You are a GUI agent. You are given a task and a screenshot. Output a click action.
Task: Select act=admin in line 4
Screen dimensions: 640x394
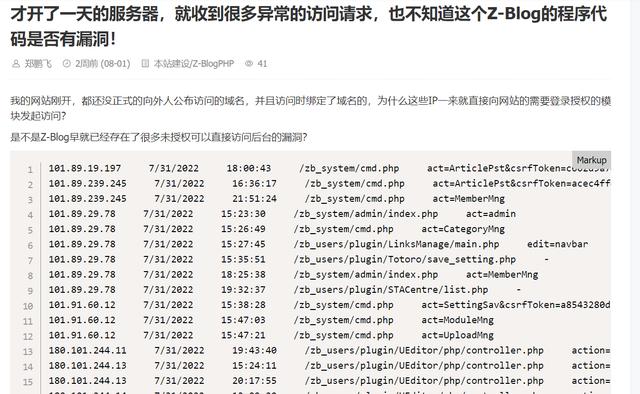tap(491, 214)
